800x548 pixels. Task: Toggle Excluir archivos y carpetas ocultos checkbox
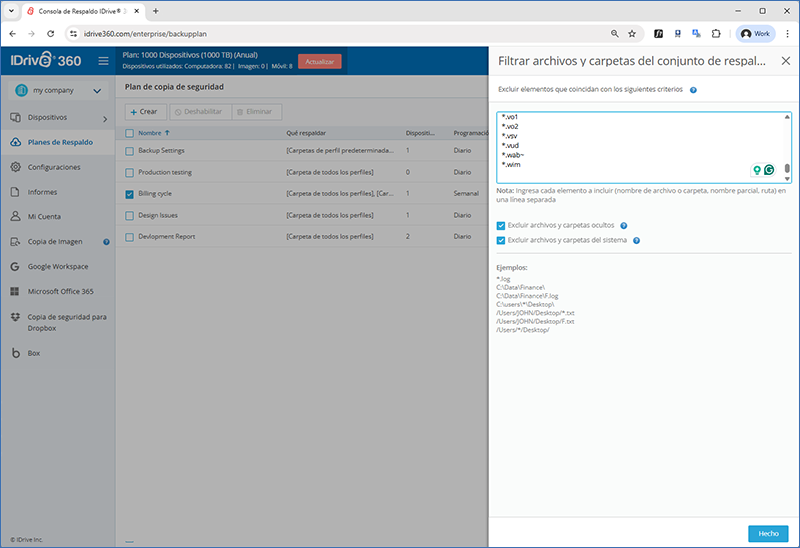click(502, 226)
